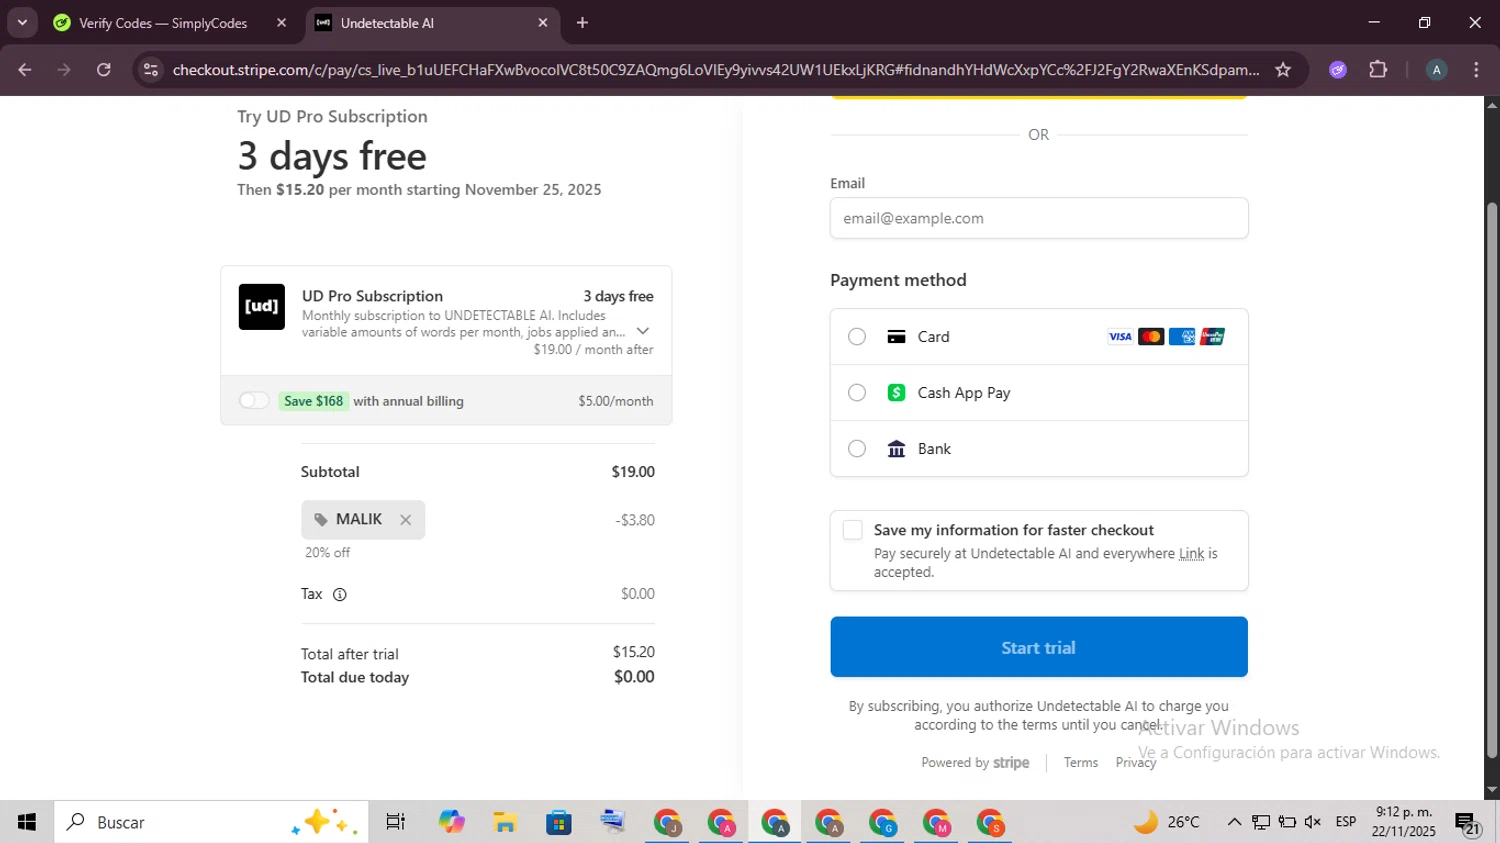This screenshot has width=1500, height=843.
Task: Click the $15.20 Total after trial amount
Action: pyautogui.click(x=634, y=652)
